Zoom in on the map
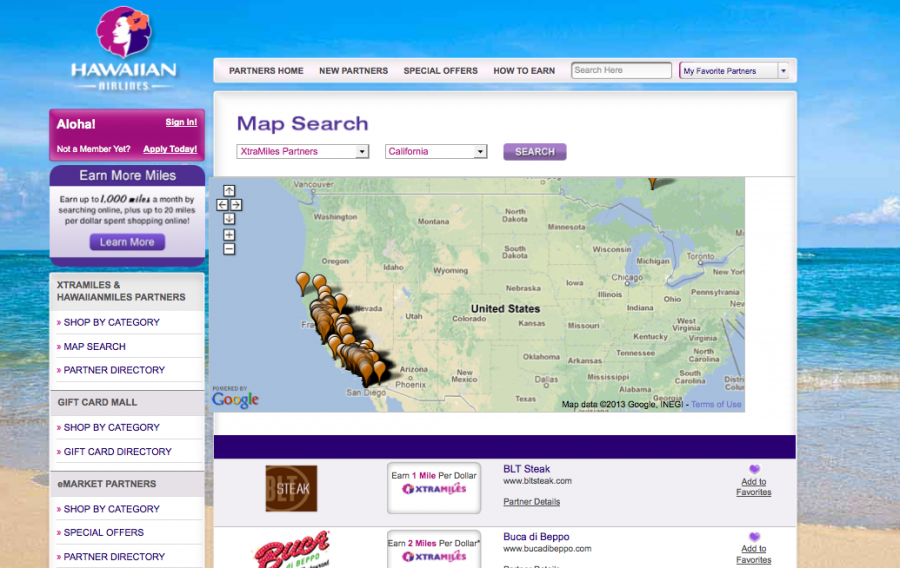 [x=229, y=235]
